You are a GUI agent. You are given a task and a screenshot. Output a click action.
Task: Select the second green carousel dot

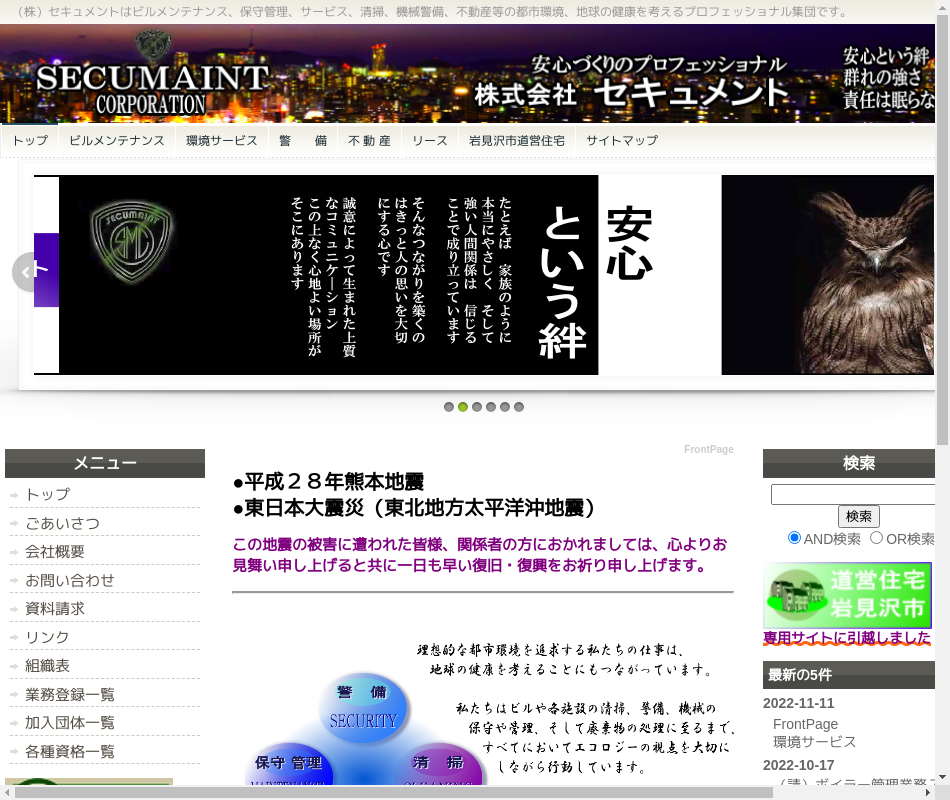(463, 407)
